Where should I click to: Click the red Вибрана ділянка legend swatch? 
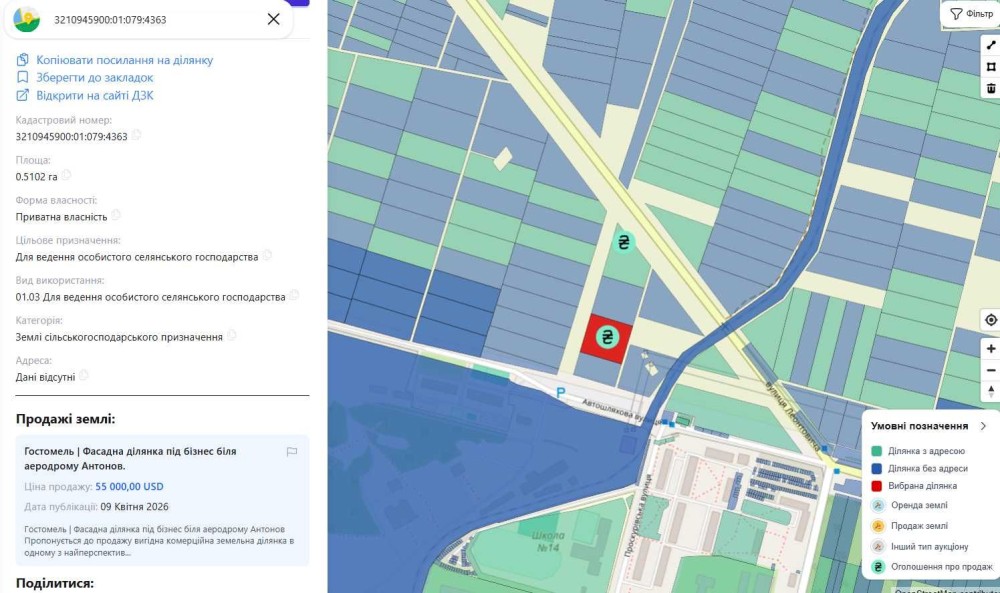click(876, 486)
